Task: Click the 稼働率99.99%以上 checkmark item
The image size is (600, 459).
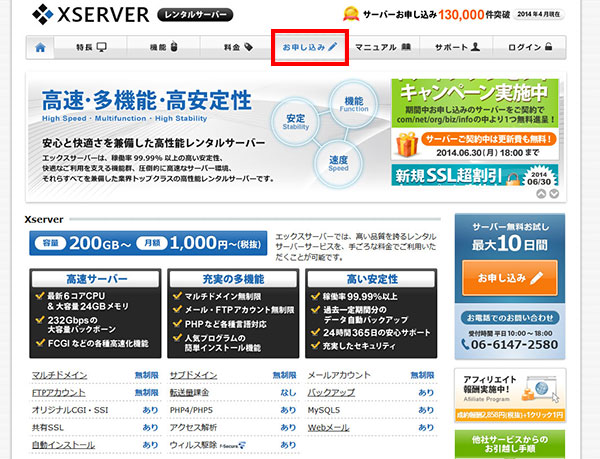Action: 354,296
